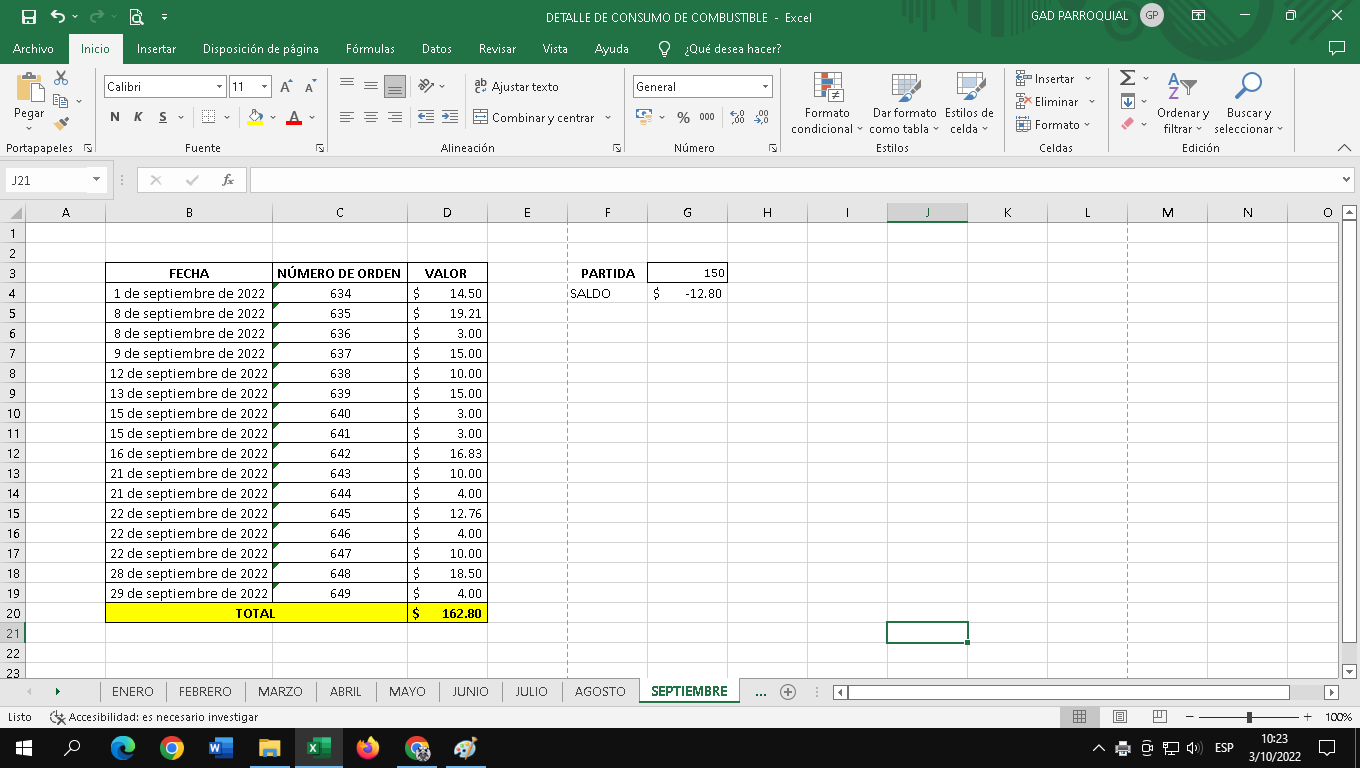The width and height of the screenshot is (1360, 768).
Task: Click Formato condicional icon
Action: pyautogui.click(x=827, y=104)
